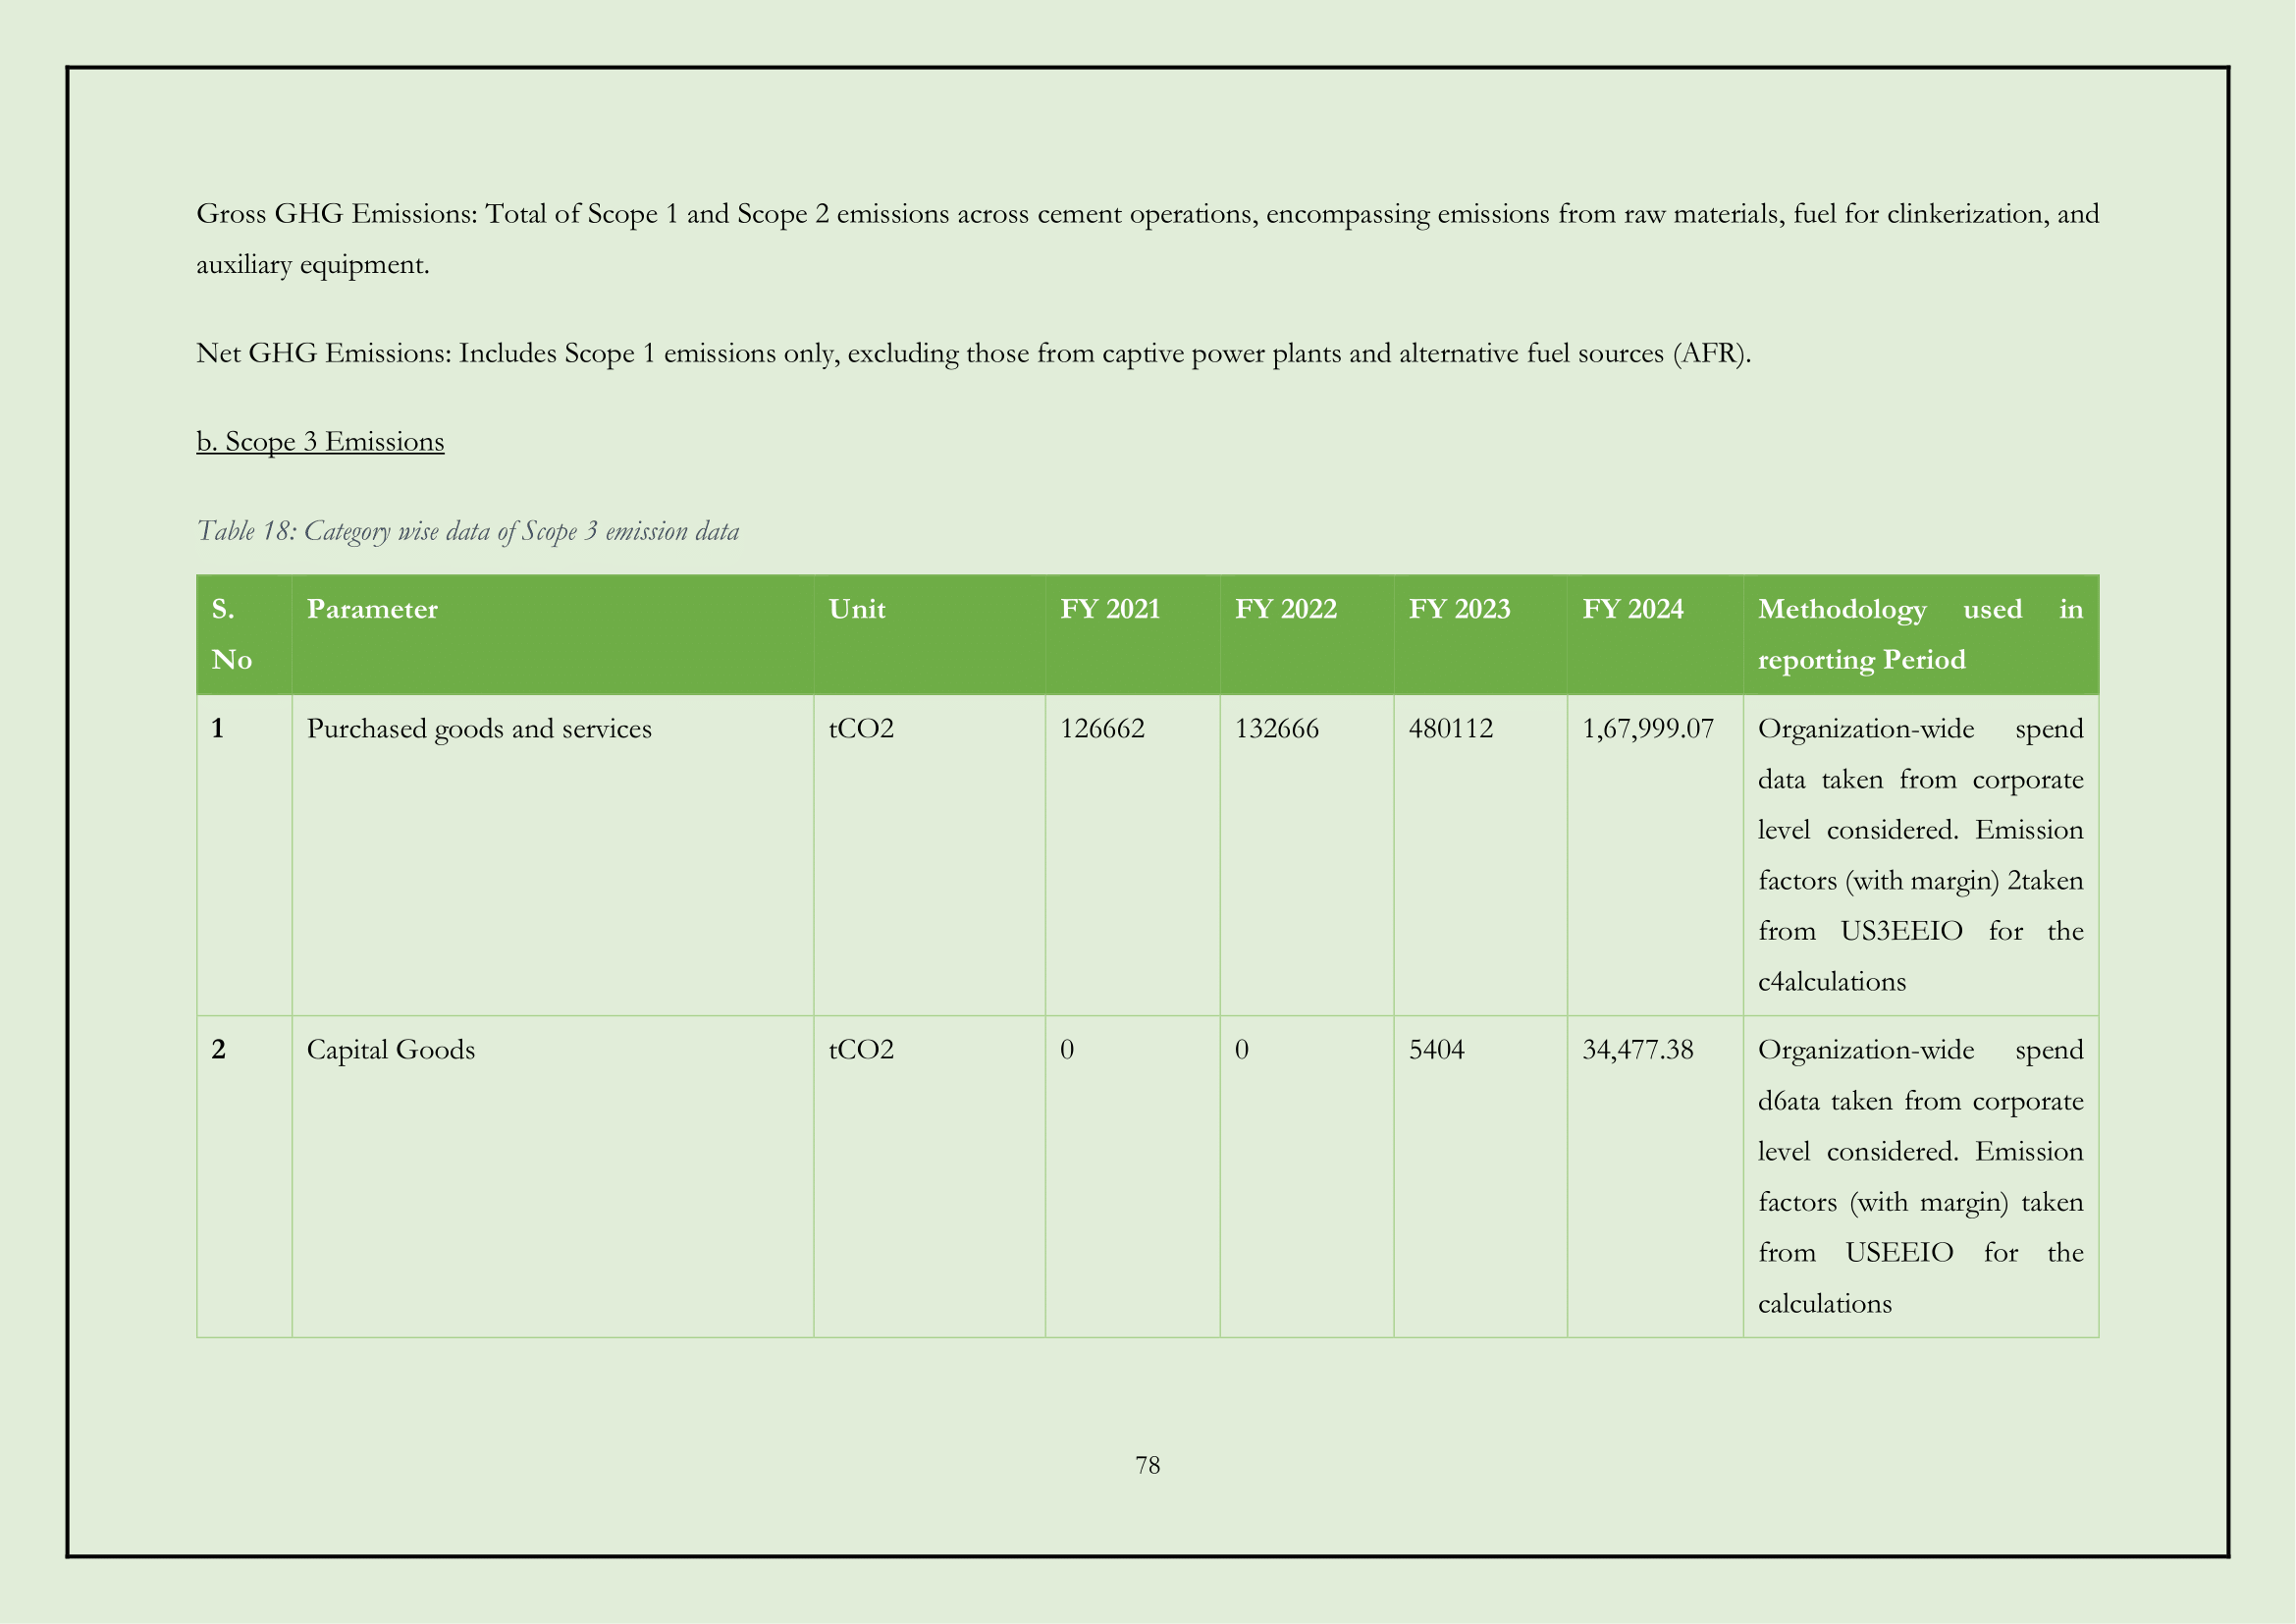The height and width of the screenshot is (1624, 2296).
Task: Select the value 132666 in FY 2022
Action: [x=1276, y=729]
